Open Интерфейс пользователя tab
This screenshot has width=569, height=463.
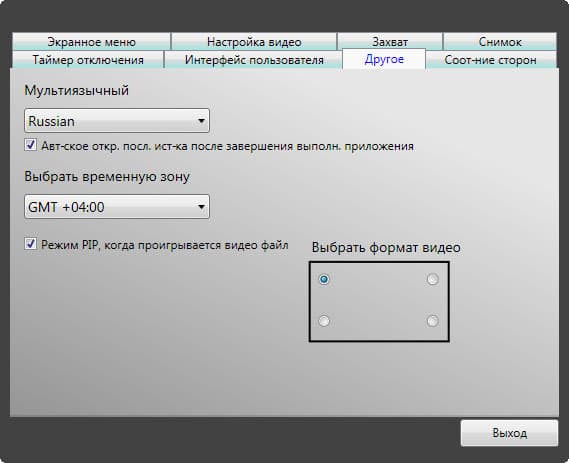click(x=254, y=60)
